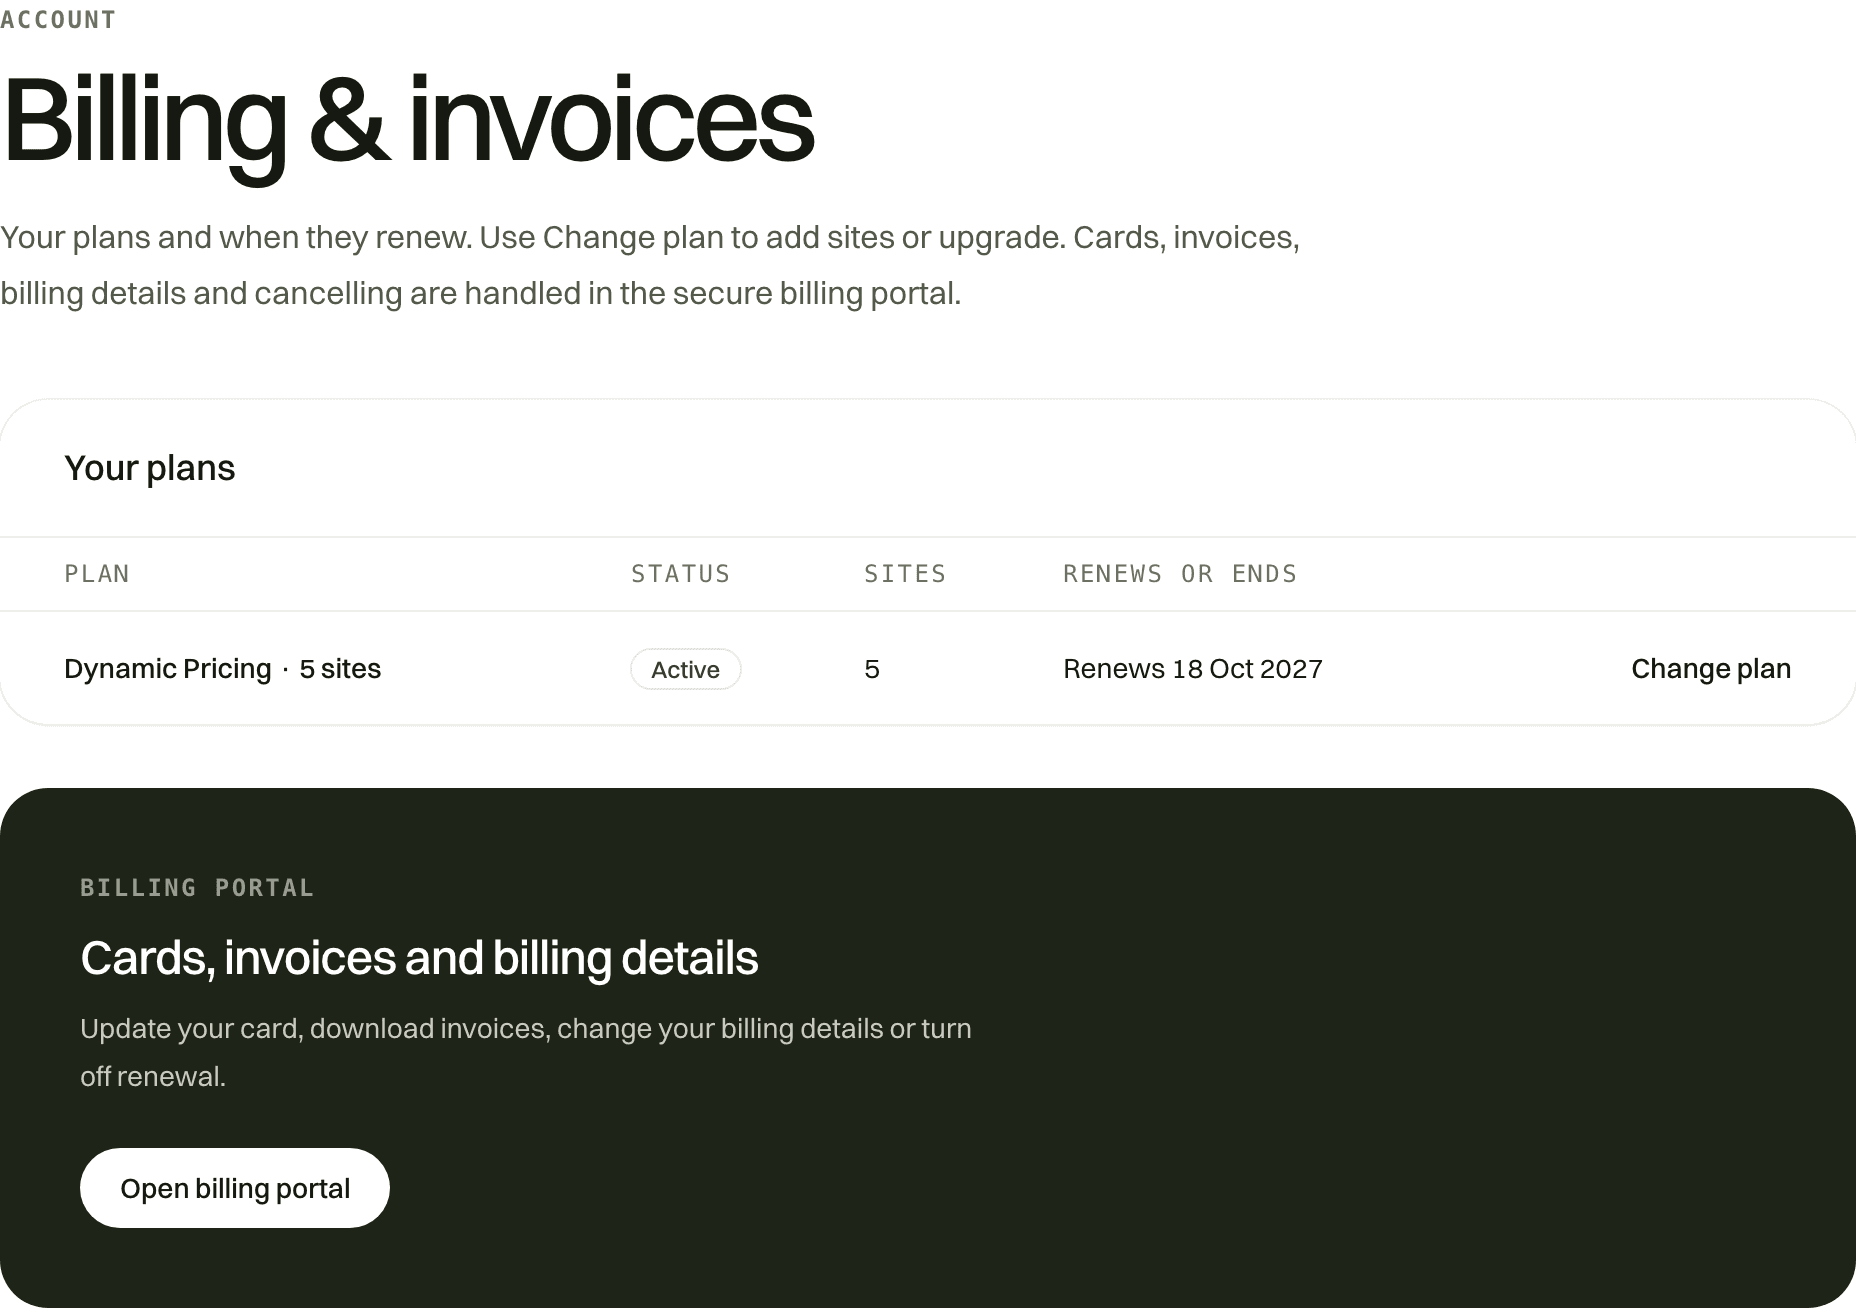Image resolution: width=1856 pixels, height=1308 pixels.
Task: Click the SITES column header
Action: tap(905, 574)
